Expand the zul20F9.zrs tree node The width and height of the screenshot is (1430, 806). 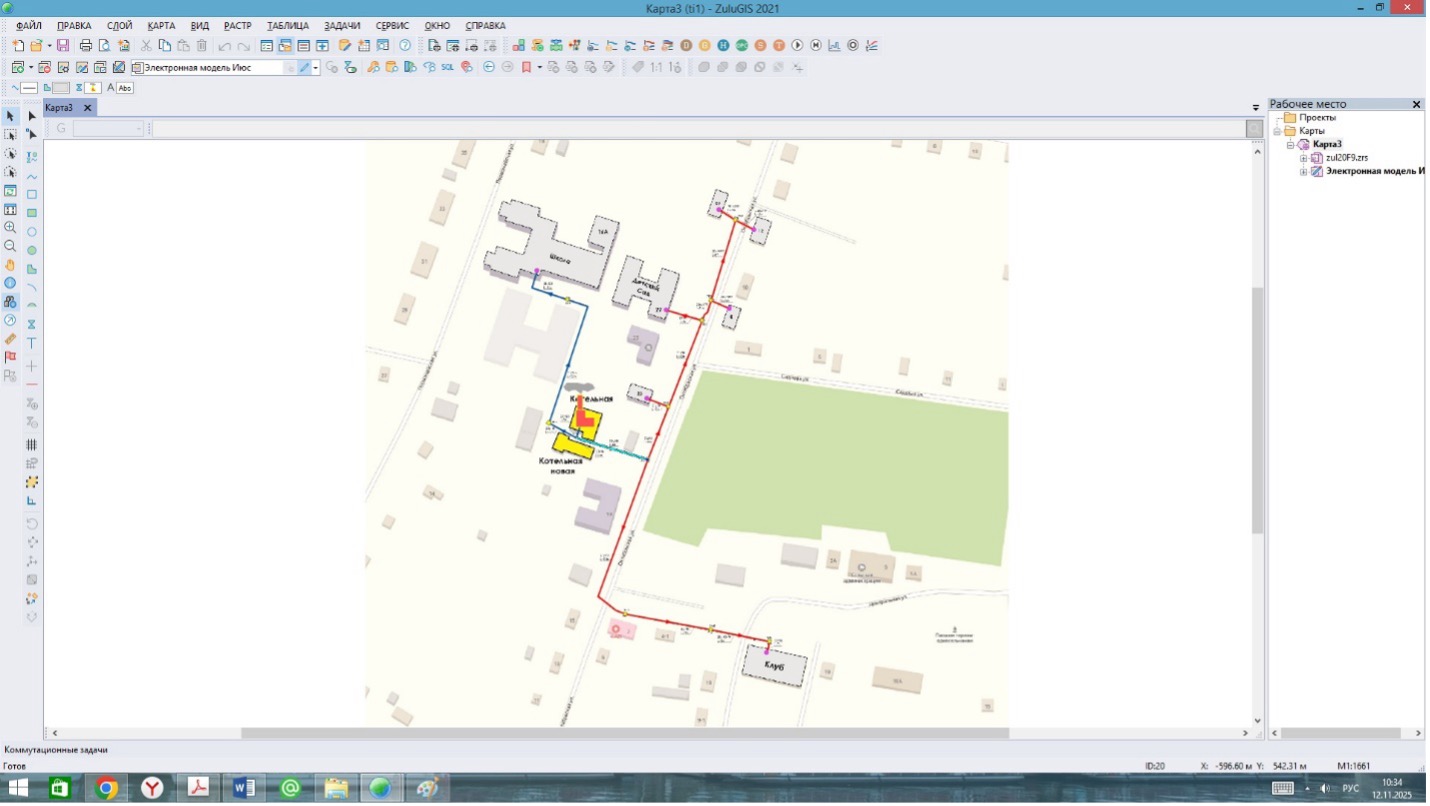[1304, 158]
